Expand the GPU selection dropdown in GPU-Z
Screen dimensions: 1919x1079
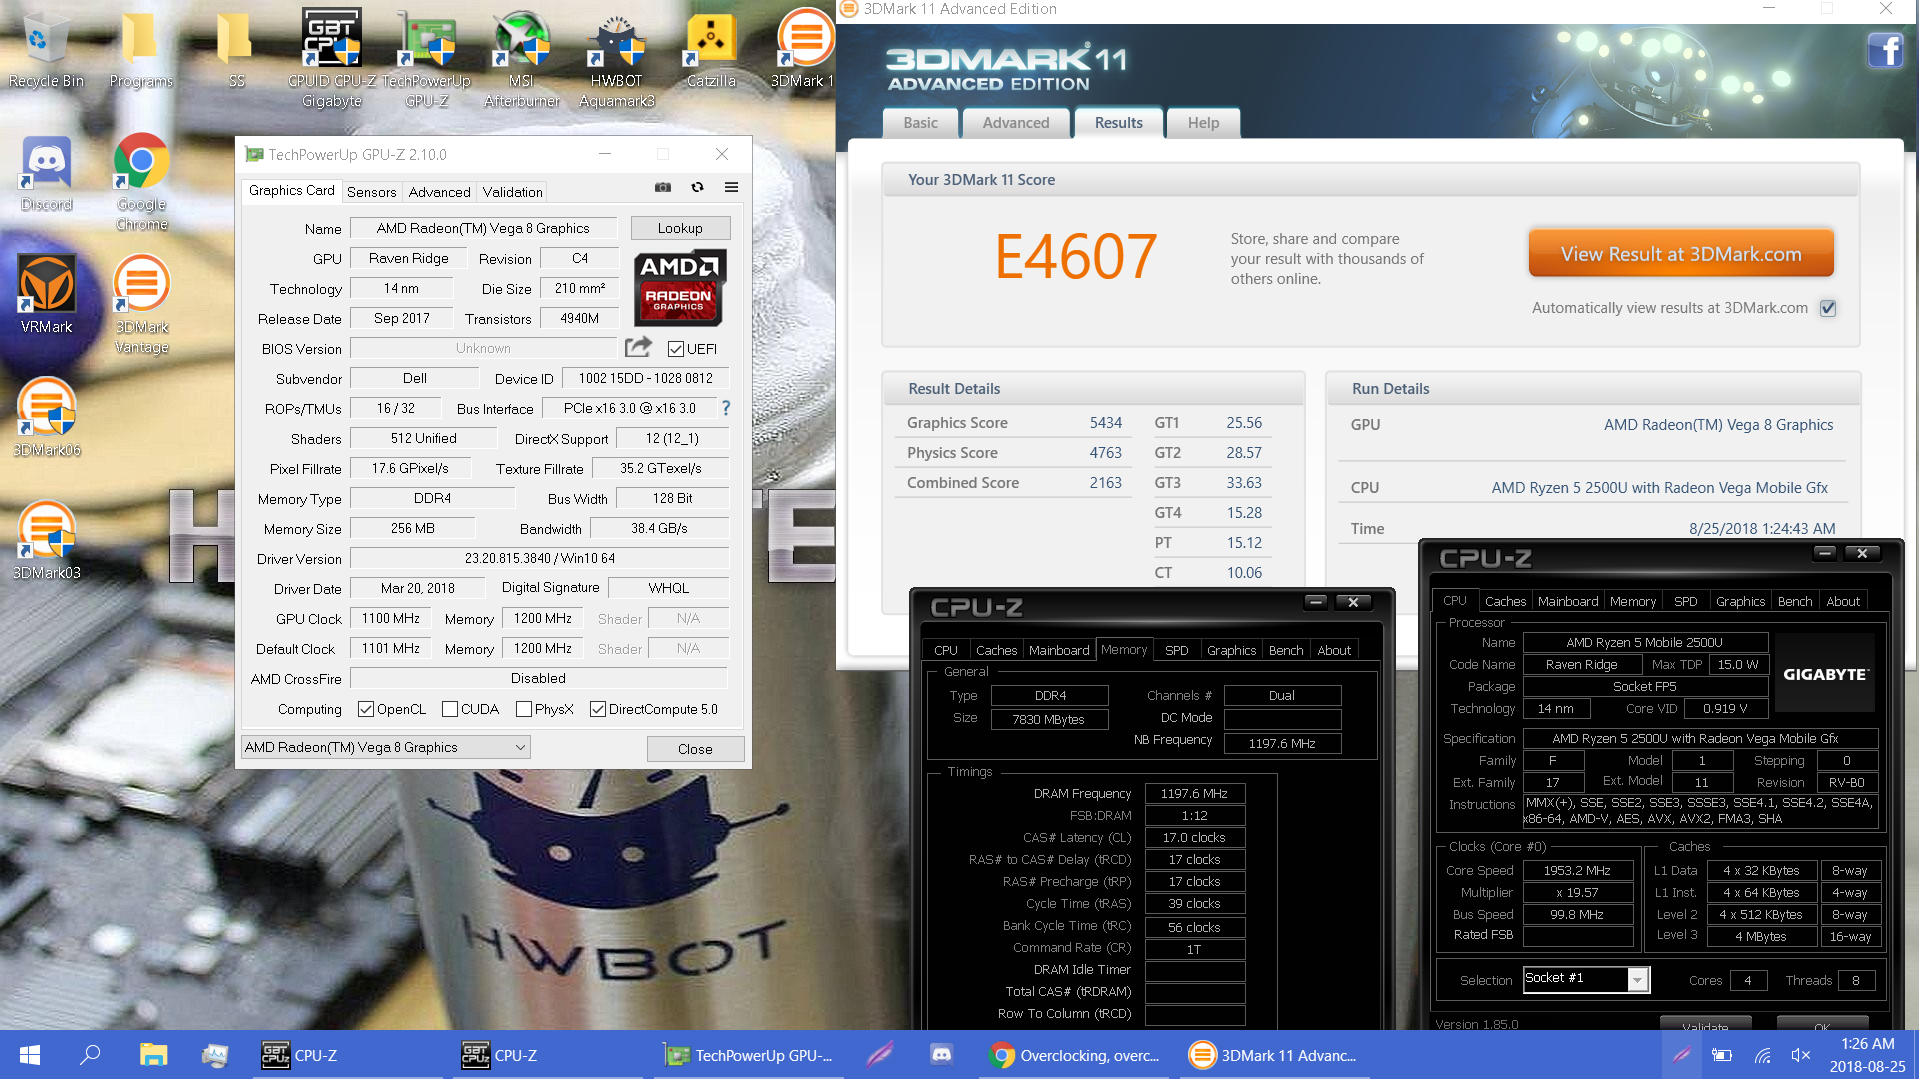click(x=386, y=747)
